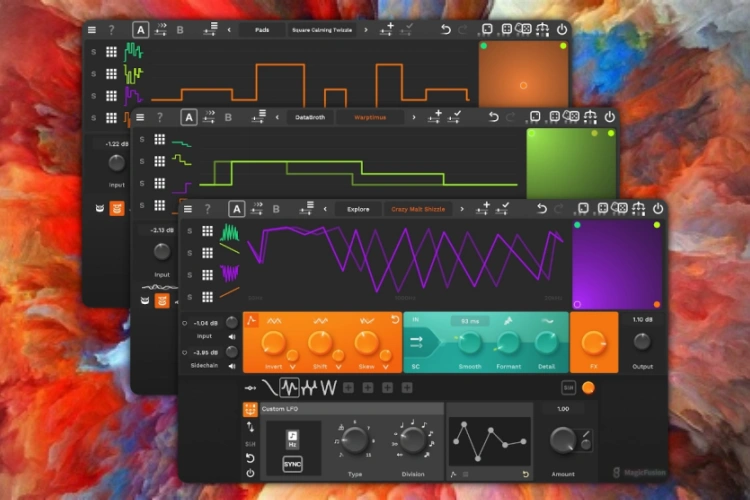Click single-dice randomize in Crazy Malt Shizzle window
Image resolution: width=750 pixels, height=500 pixels.
583,209
